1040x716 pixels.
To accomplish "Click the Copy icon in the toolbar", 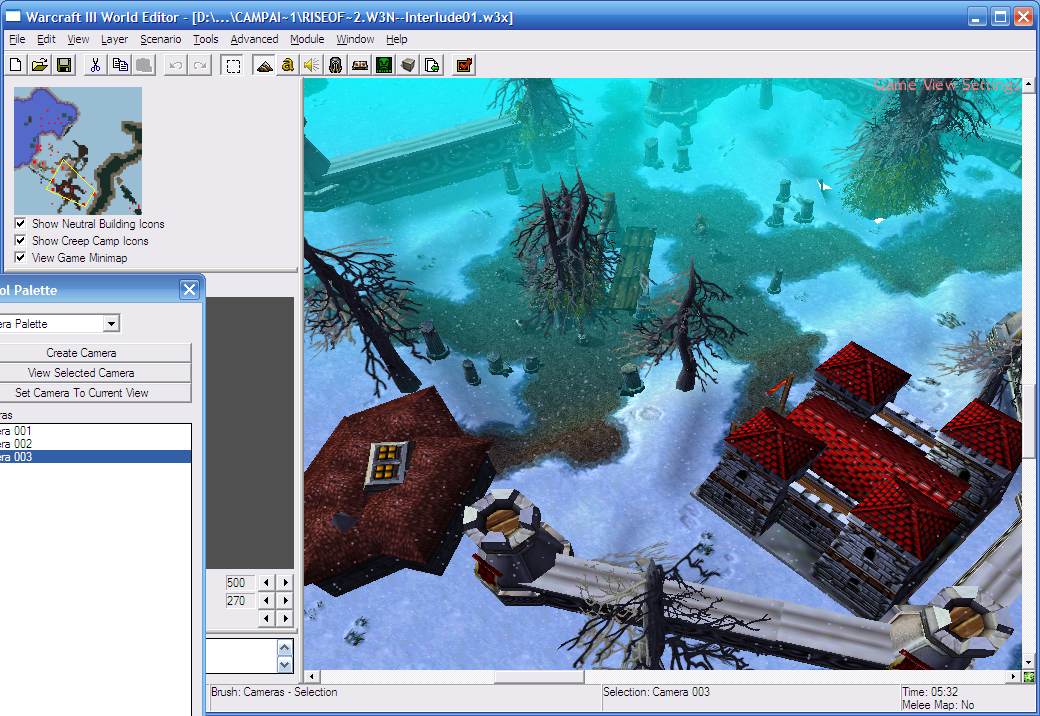I will tap(120, 65).
